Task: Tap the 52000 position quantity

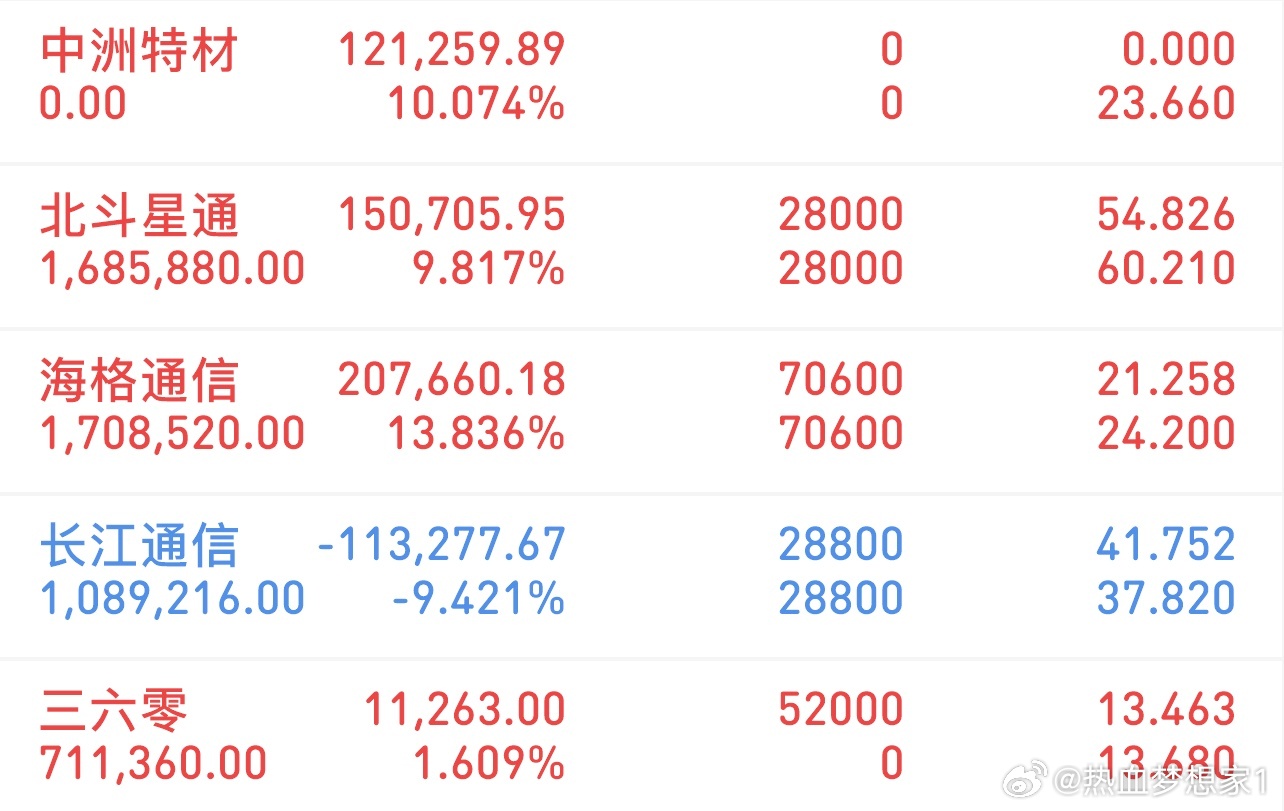Action: 841,710
